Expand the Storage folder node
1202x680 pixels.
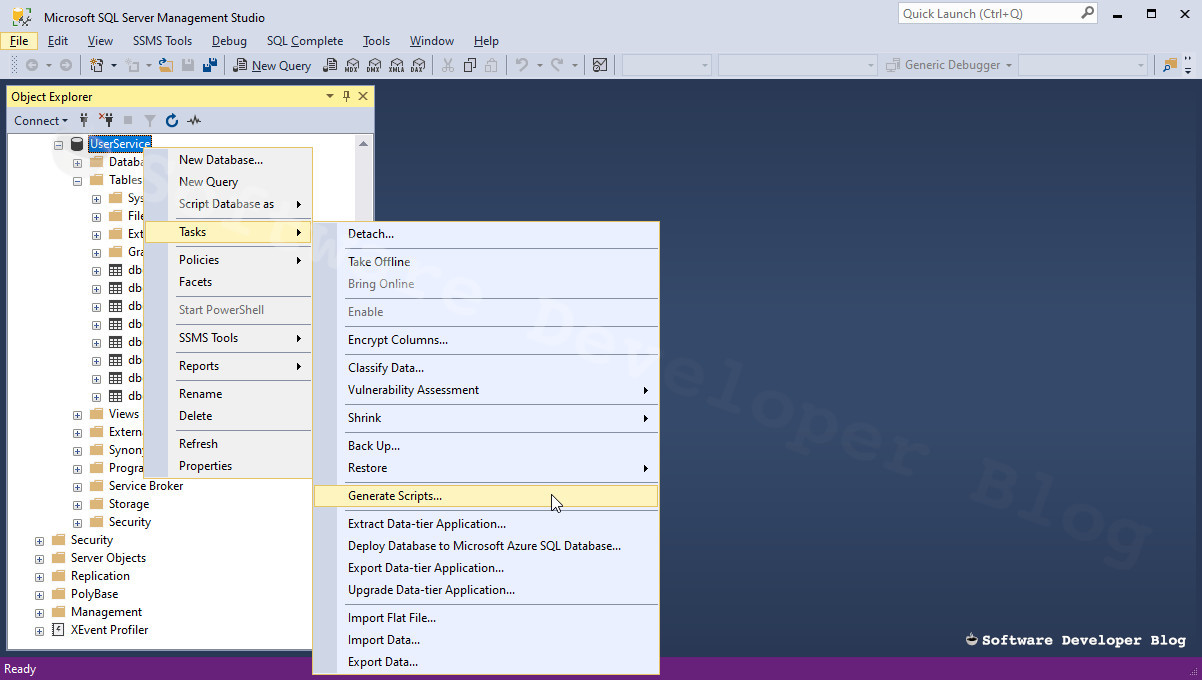click(x=77, y=505)
